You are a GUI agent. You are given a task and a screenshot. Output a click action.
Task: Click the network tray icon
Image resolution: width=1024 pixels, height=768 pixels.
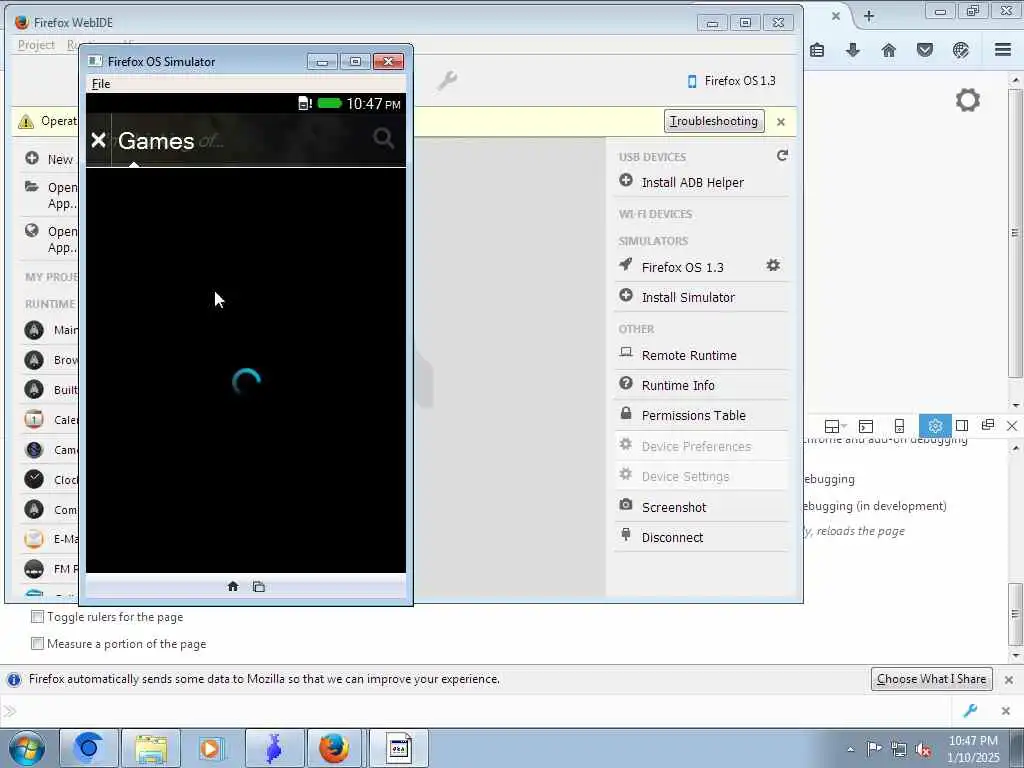tap(899, 750)
